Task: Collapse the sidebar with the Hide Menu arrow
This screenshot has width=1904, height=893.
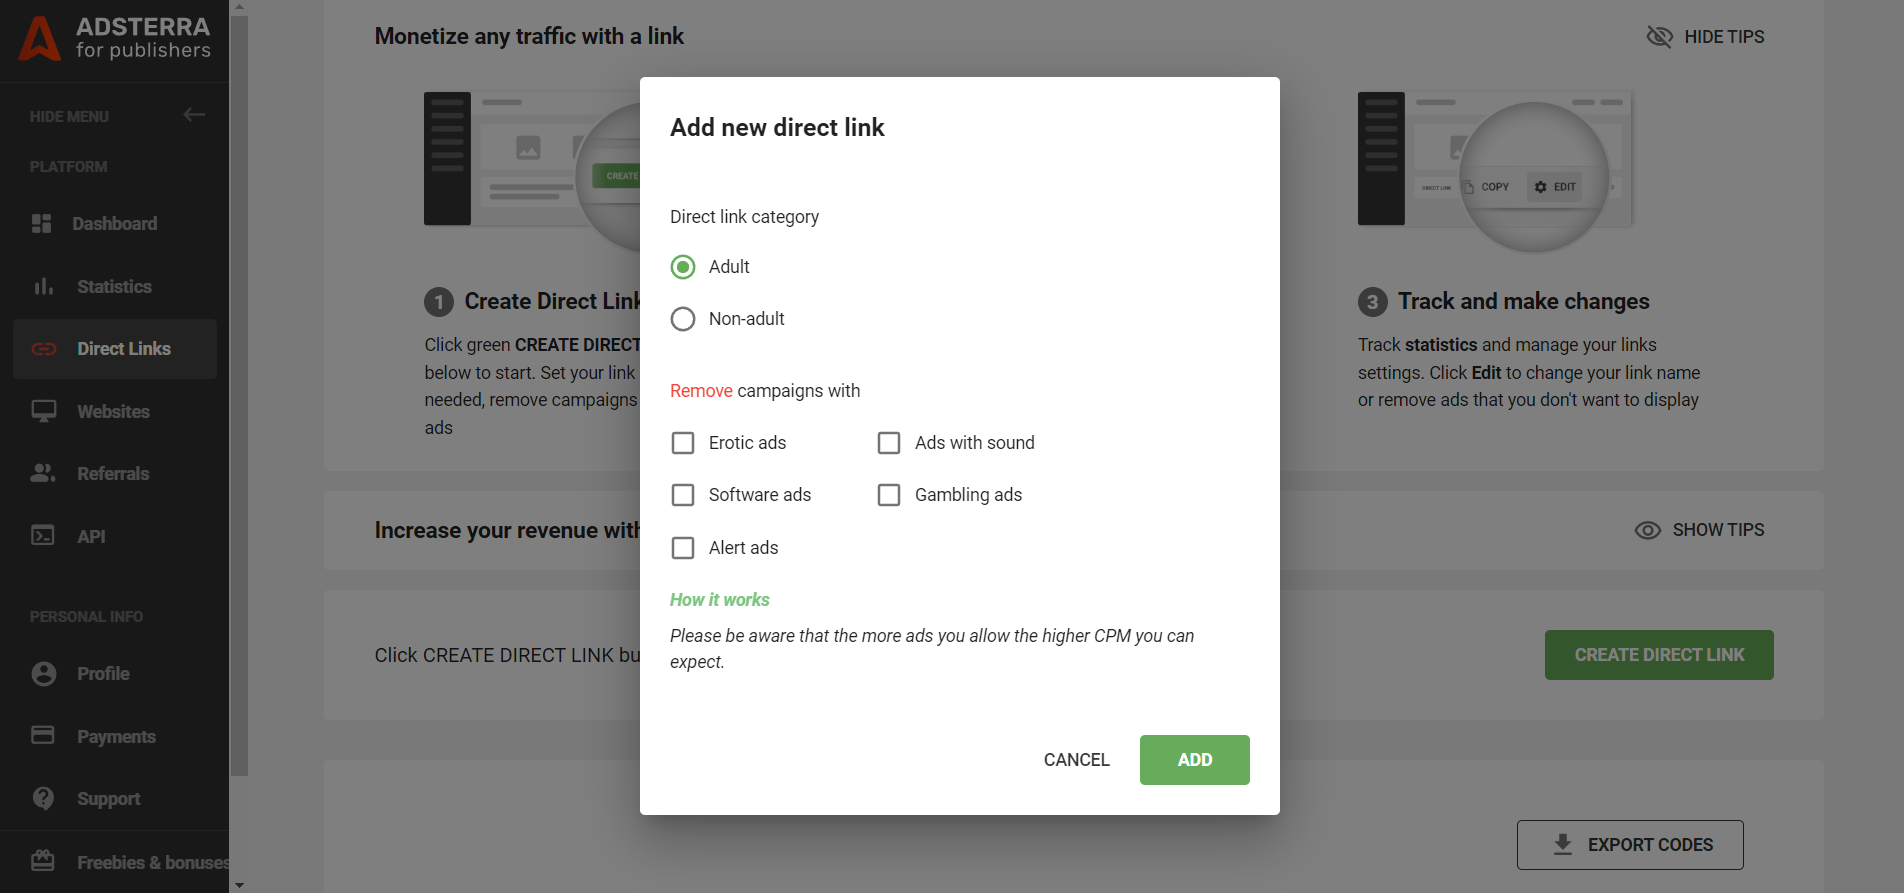Action: pyautogui.click(x=193, y=115)
